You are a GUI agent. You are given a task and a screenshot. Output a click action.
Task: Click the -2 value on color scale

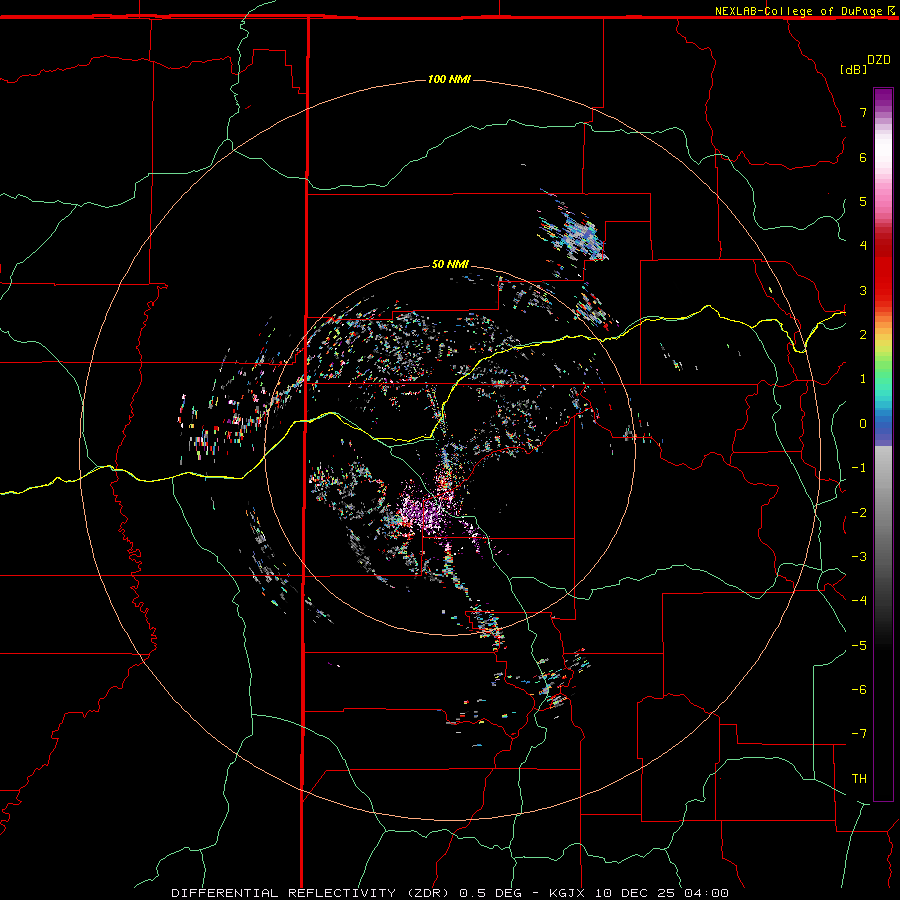pos(859,513)
